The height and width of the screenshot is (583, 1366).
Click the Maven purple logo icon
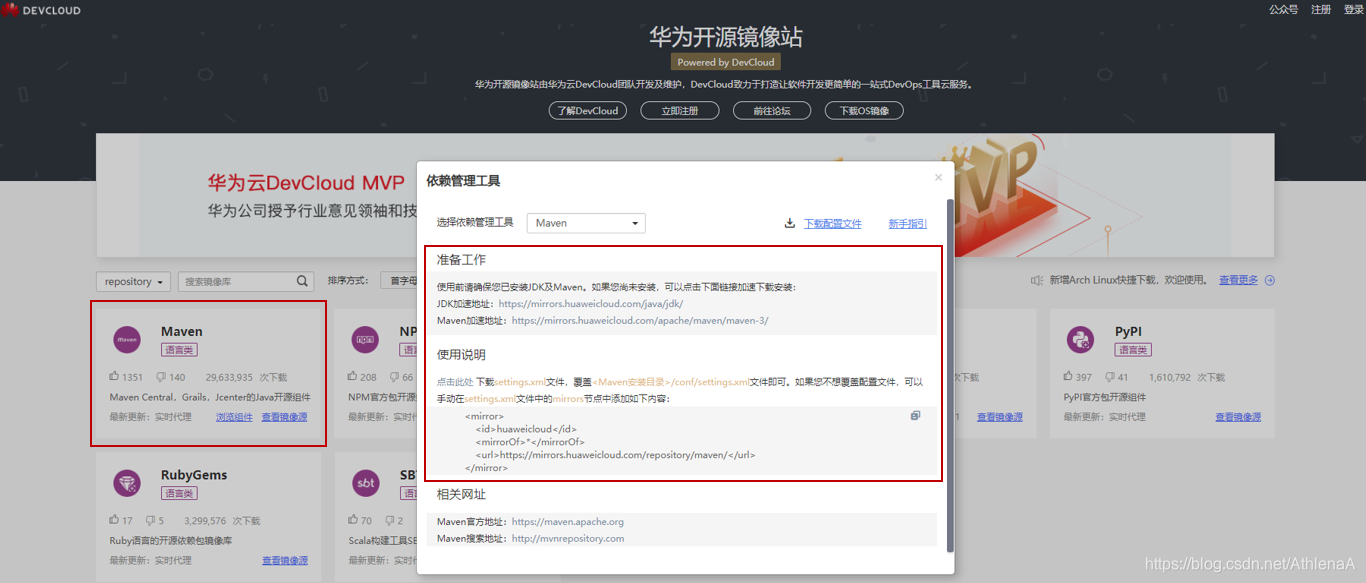pyautogui.click(x=127, y=340)
